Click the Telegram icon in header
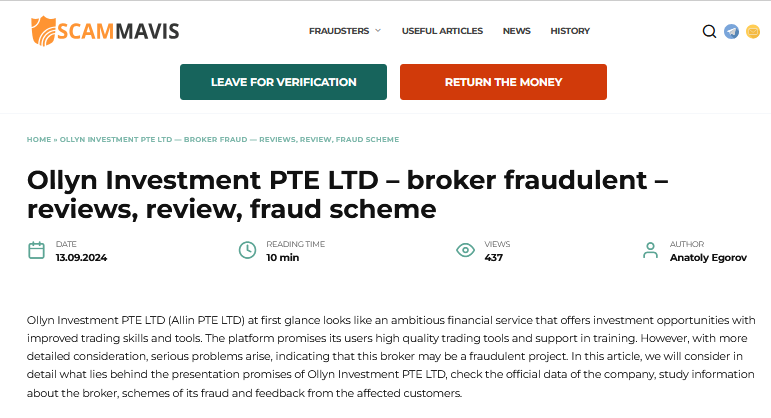The height and width of the screenshot is (418, 771). click(x=731, y=31)
